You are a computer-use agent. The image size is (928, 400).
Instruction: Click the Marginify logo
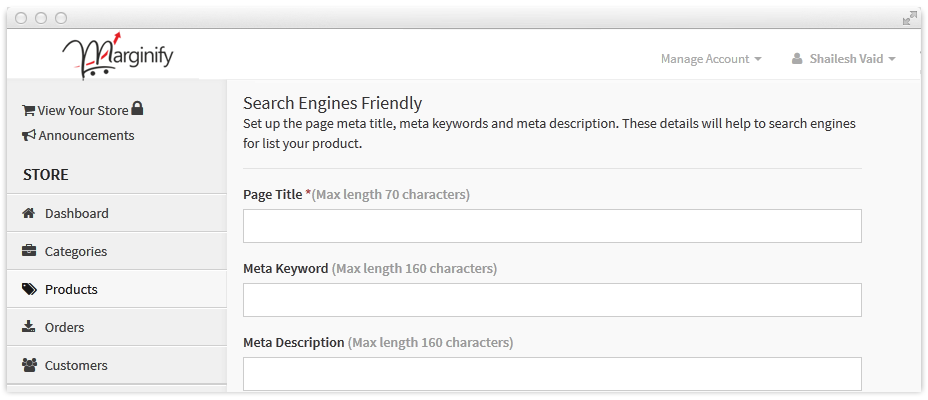pyautogui.click(x=117, y=55)
